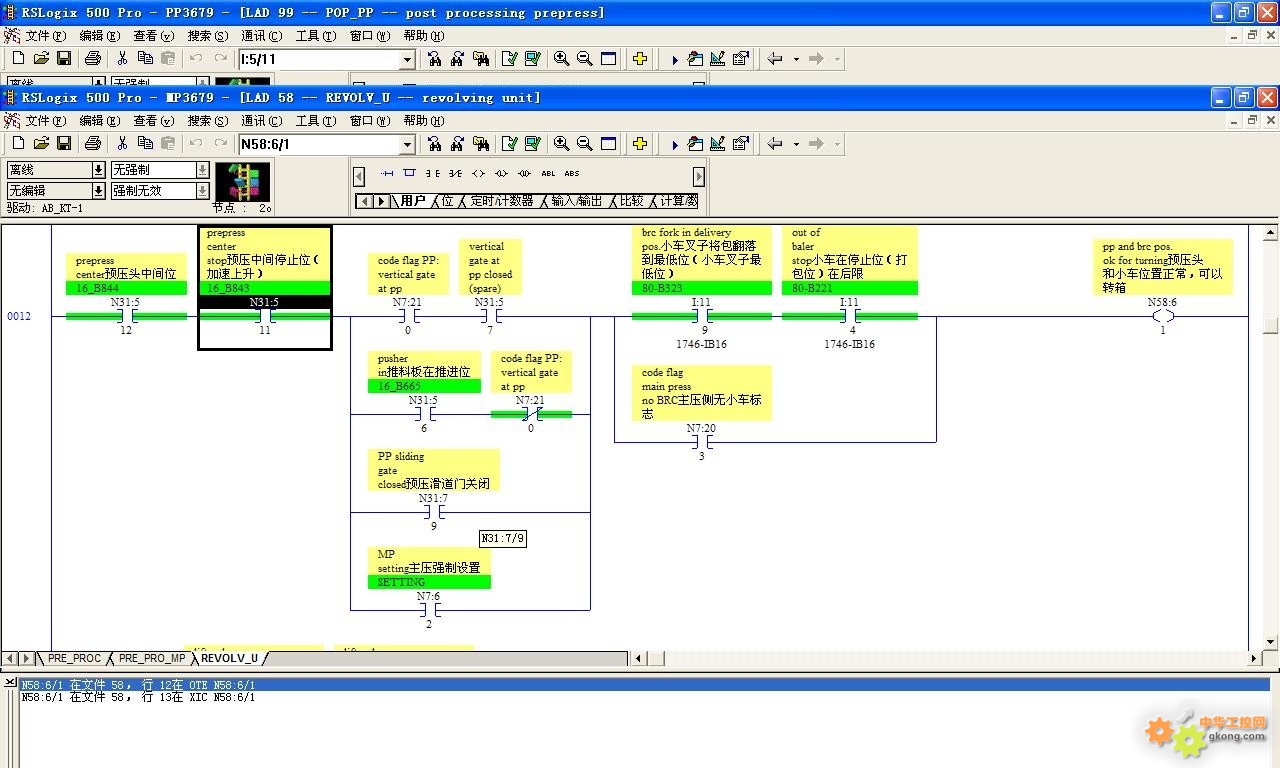Open the 无编辑 edits dropdown

point(98,190)
